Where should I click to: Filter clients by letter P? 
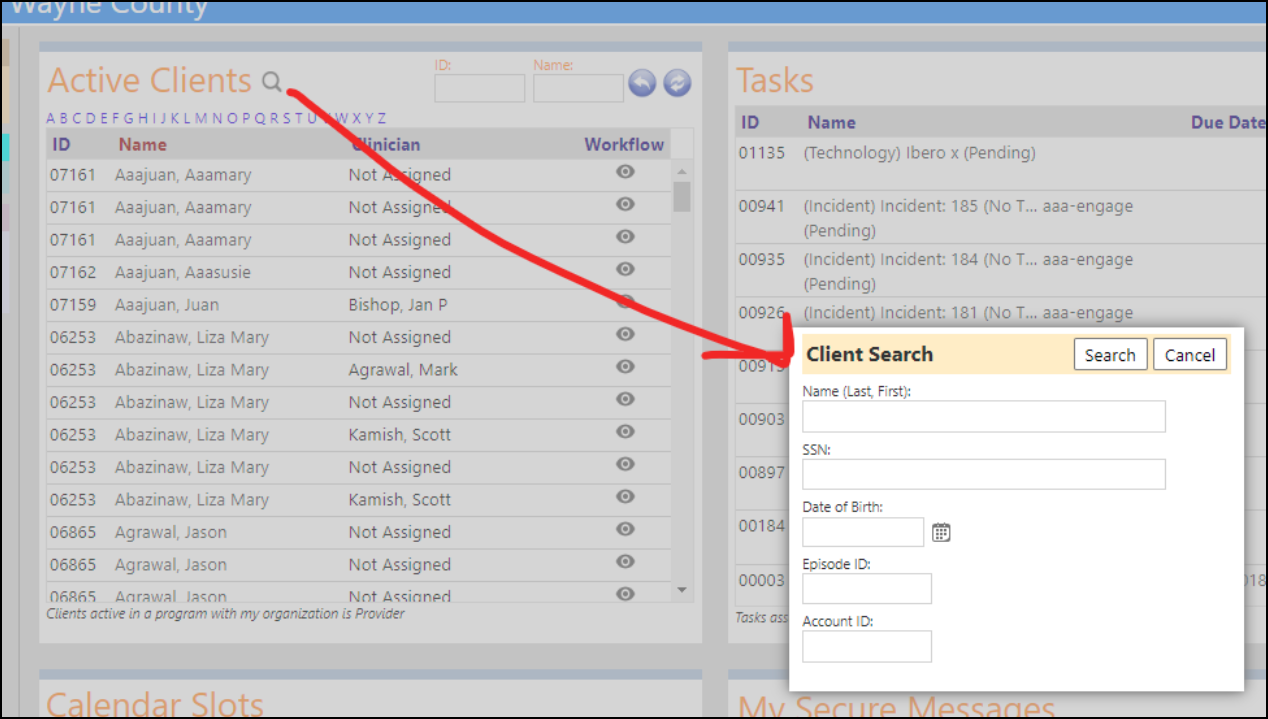click(246, 118)
